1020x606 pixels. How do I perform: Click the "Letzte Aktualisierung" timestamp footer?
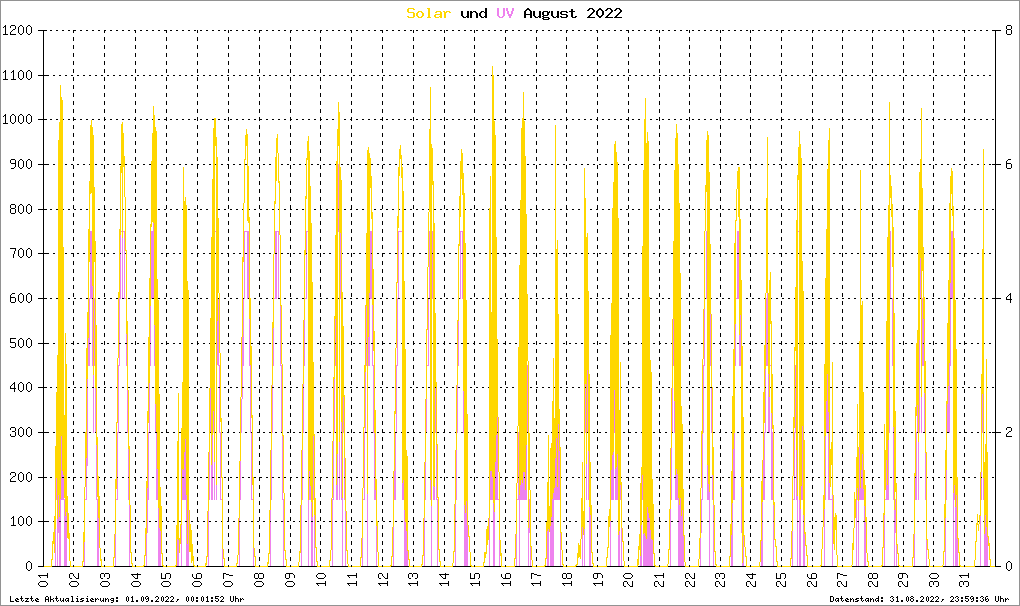click(127, 598)
